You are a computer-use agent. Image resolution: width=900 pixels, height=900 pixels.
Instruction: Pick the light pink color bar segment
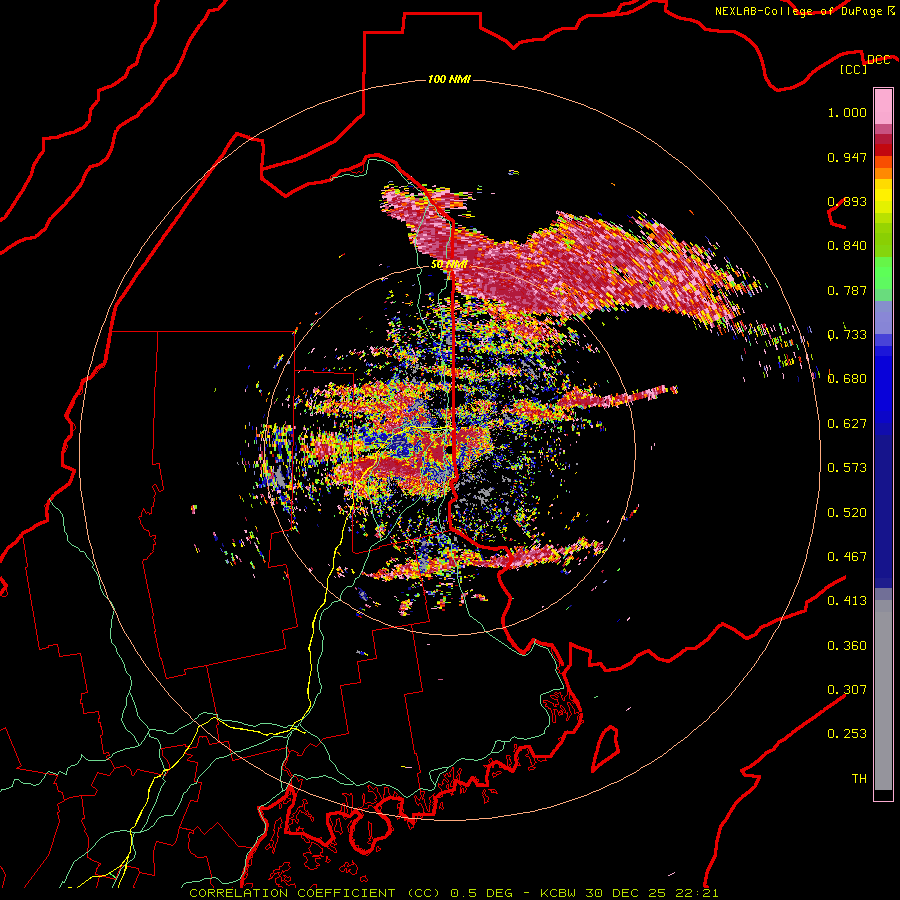coord(883,107)
